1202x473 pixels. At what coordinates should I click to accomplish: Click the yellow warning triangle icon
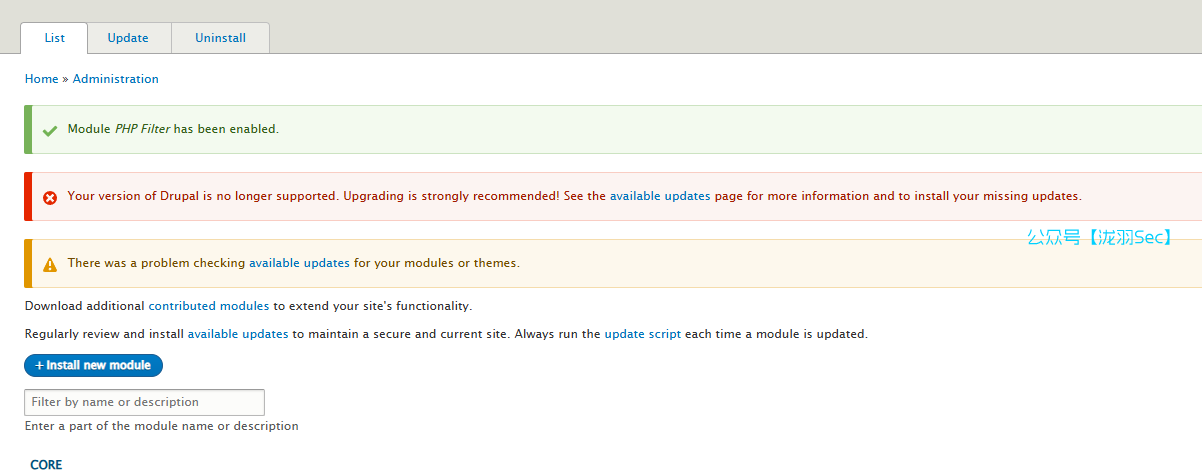50,264
